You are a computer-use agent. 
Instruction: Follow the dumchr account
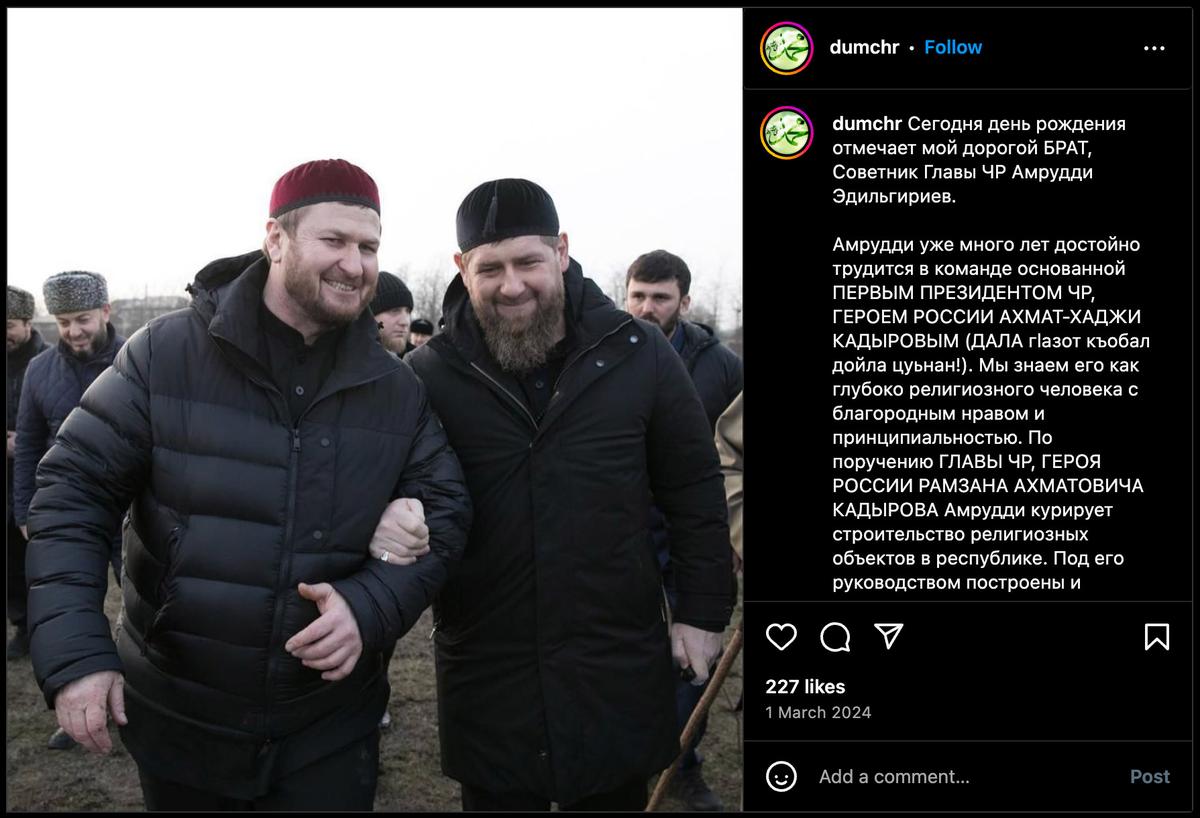[953, 47]
